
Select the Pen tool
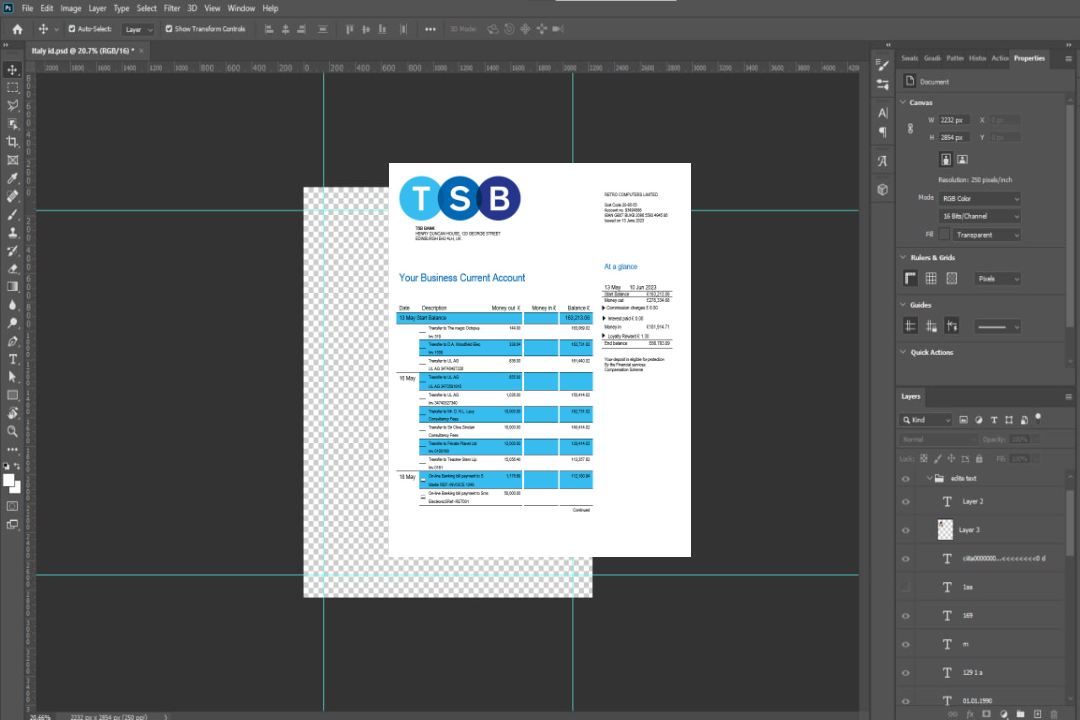pos(12,341)
